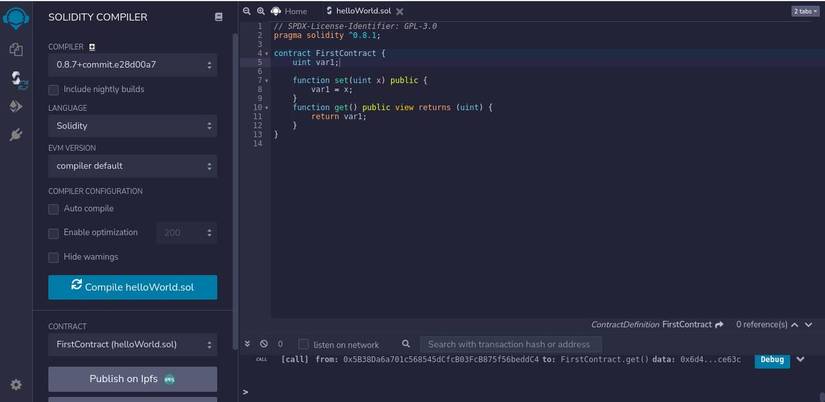Select the helloWorld.sol tab
Viewport: 825px width, 402px height.
(360, 11)
